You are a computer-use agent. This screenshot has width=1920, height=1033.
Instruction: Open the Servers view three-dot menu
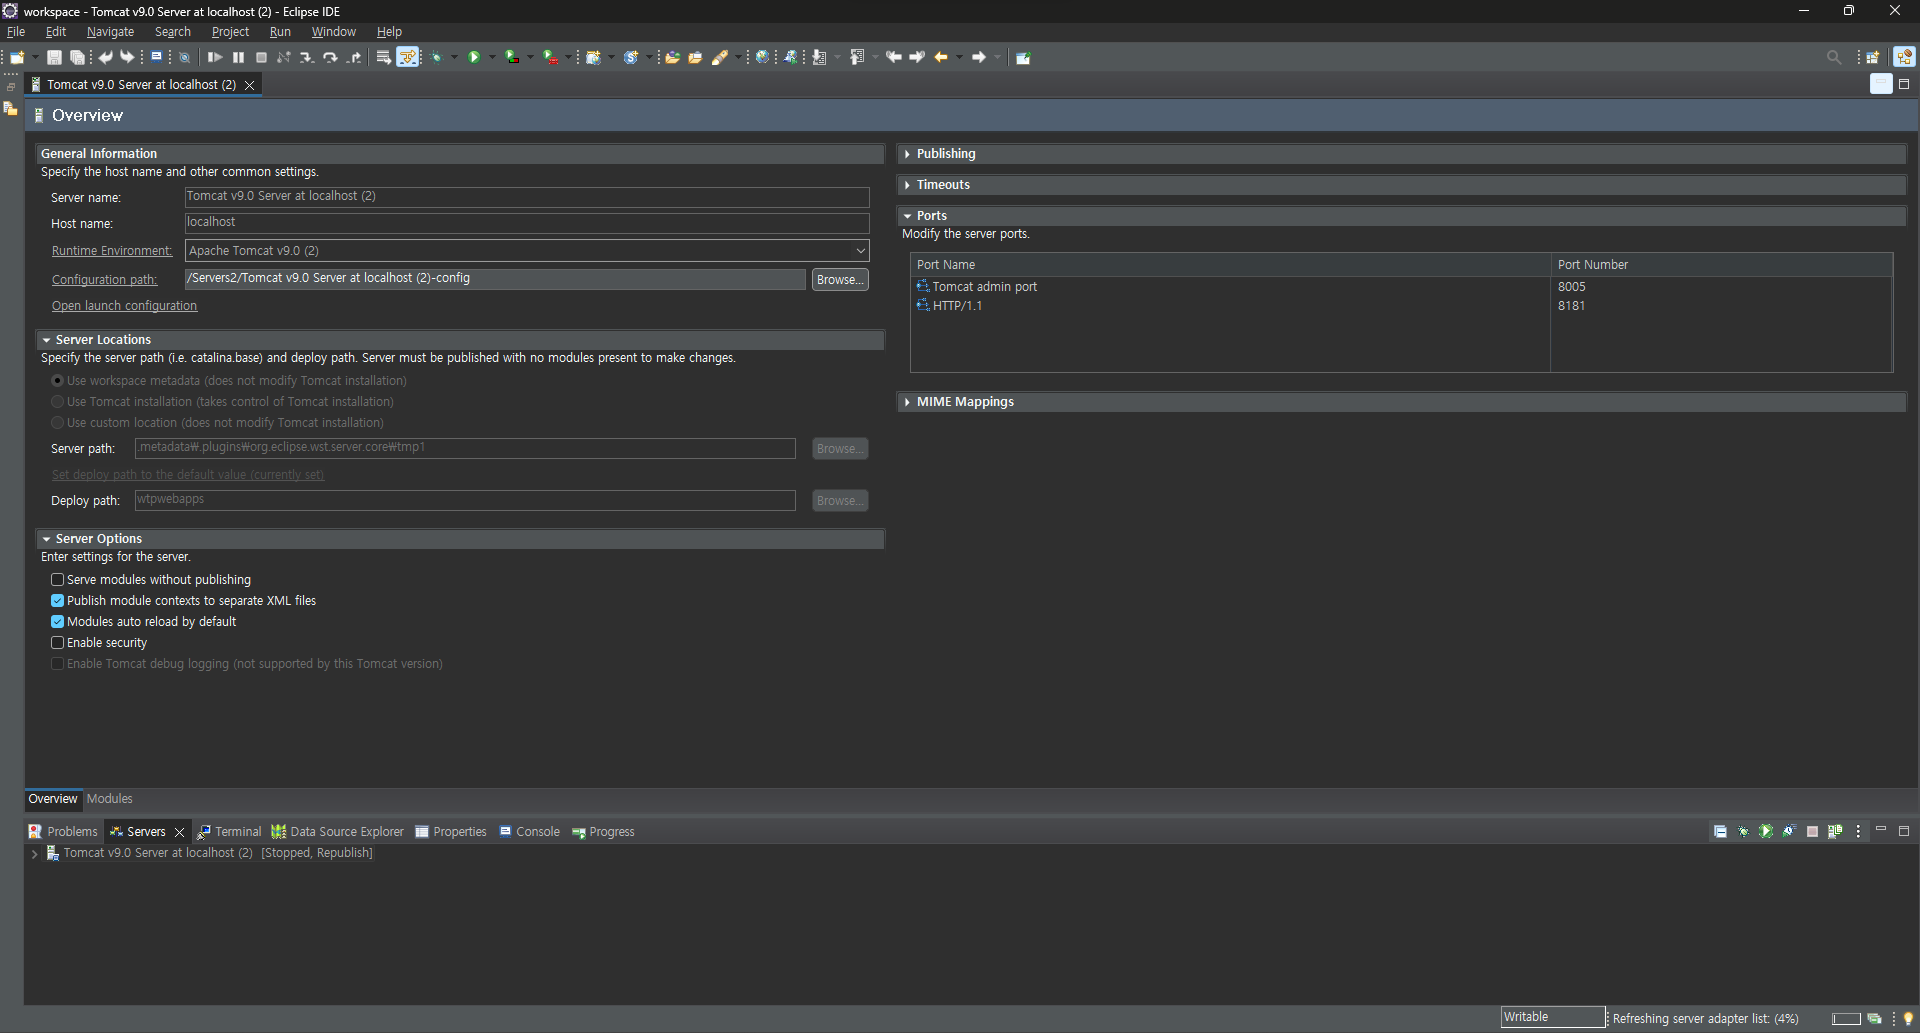click(x=1858, y=831)
